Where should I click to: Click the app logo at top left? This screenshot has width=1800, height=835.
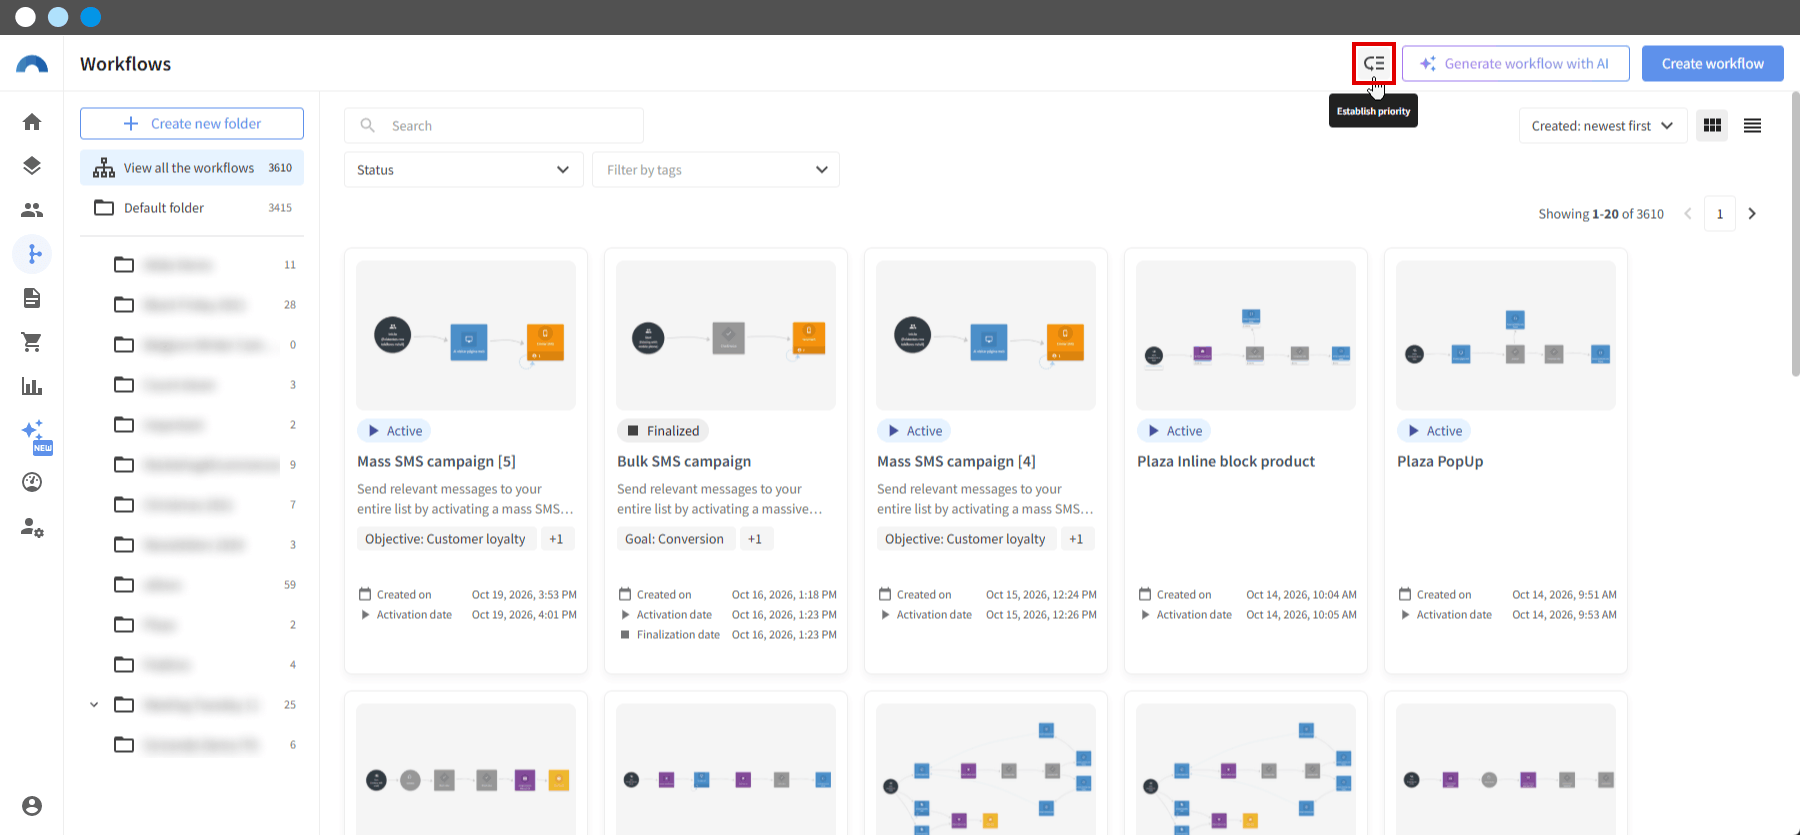click(32, 64)
